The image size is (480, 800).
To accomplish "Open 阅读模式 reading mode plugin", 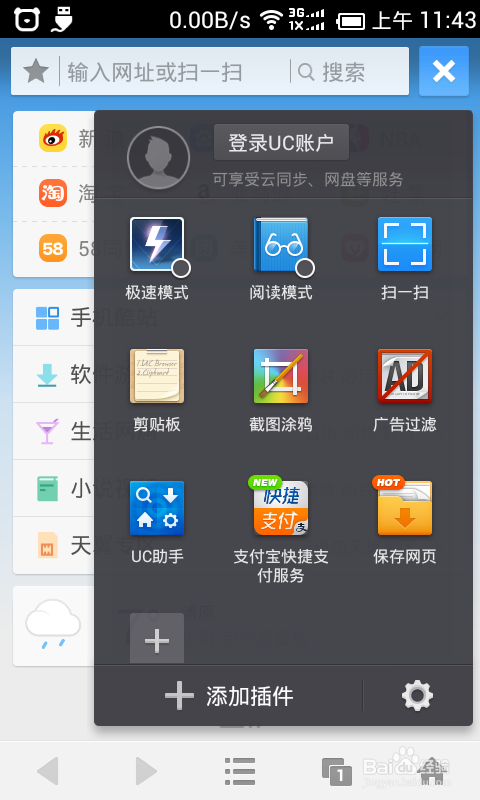I will coord(281,244).
